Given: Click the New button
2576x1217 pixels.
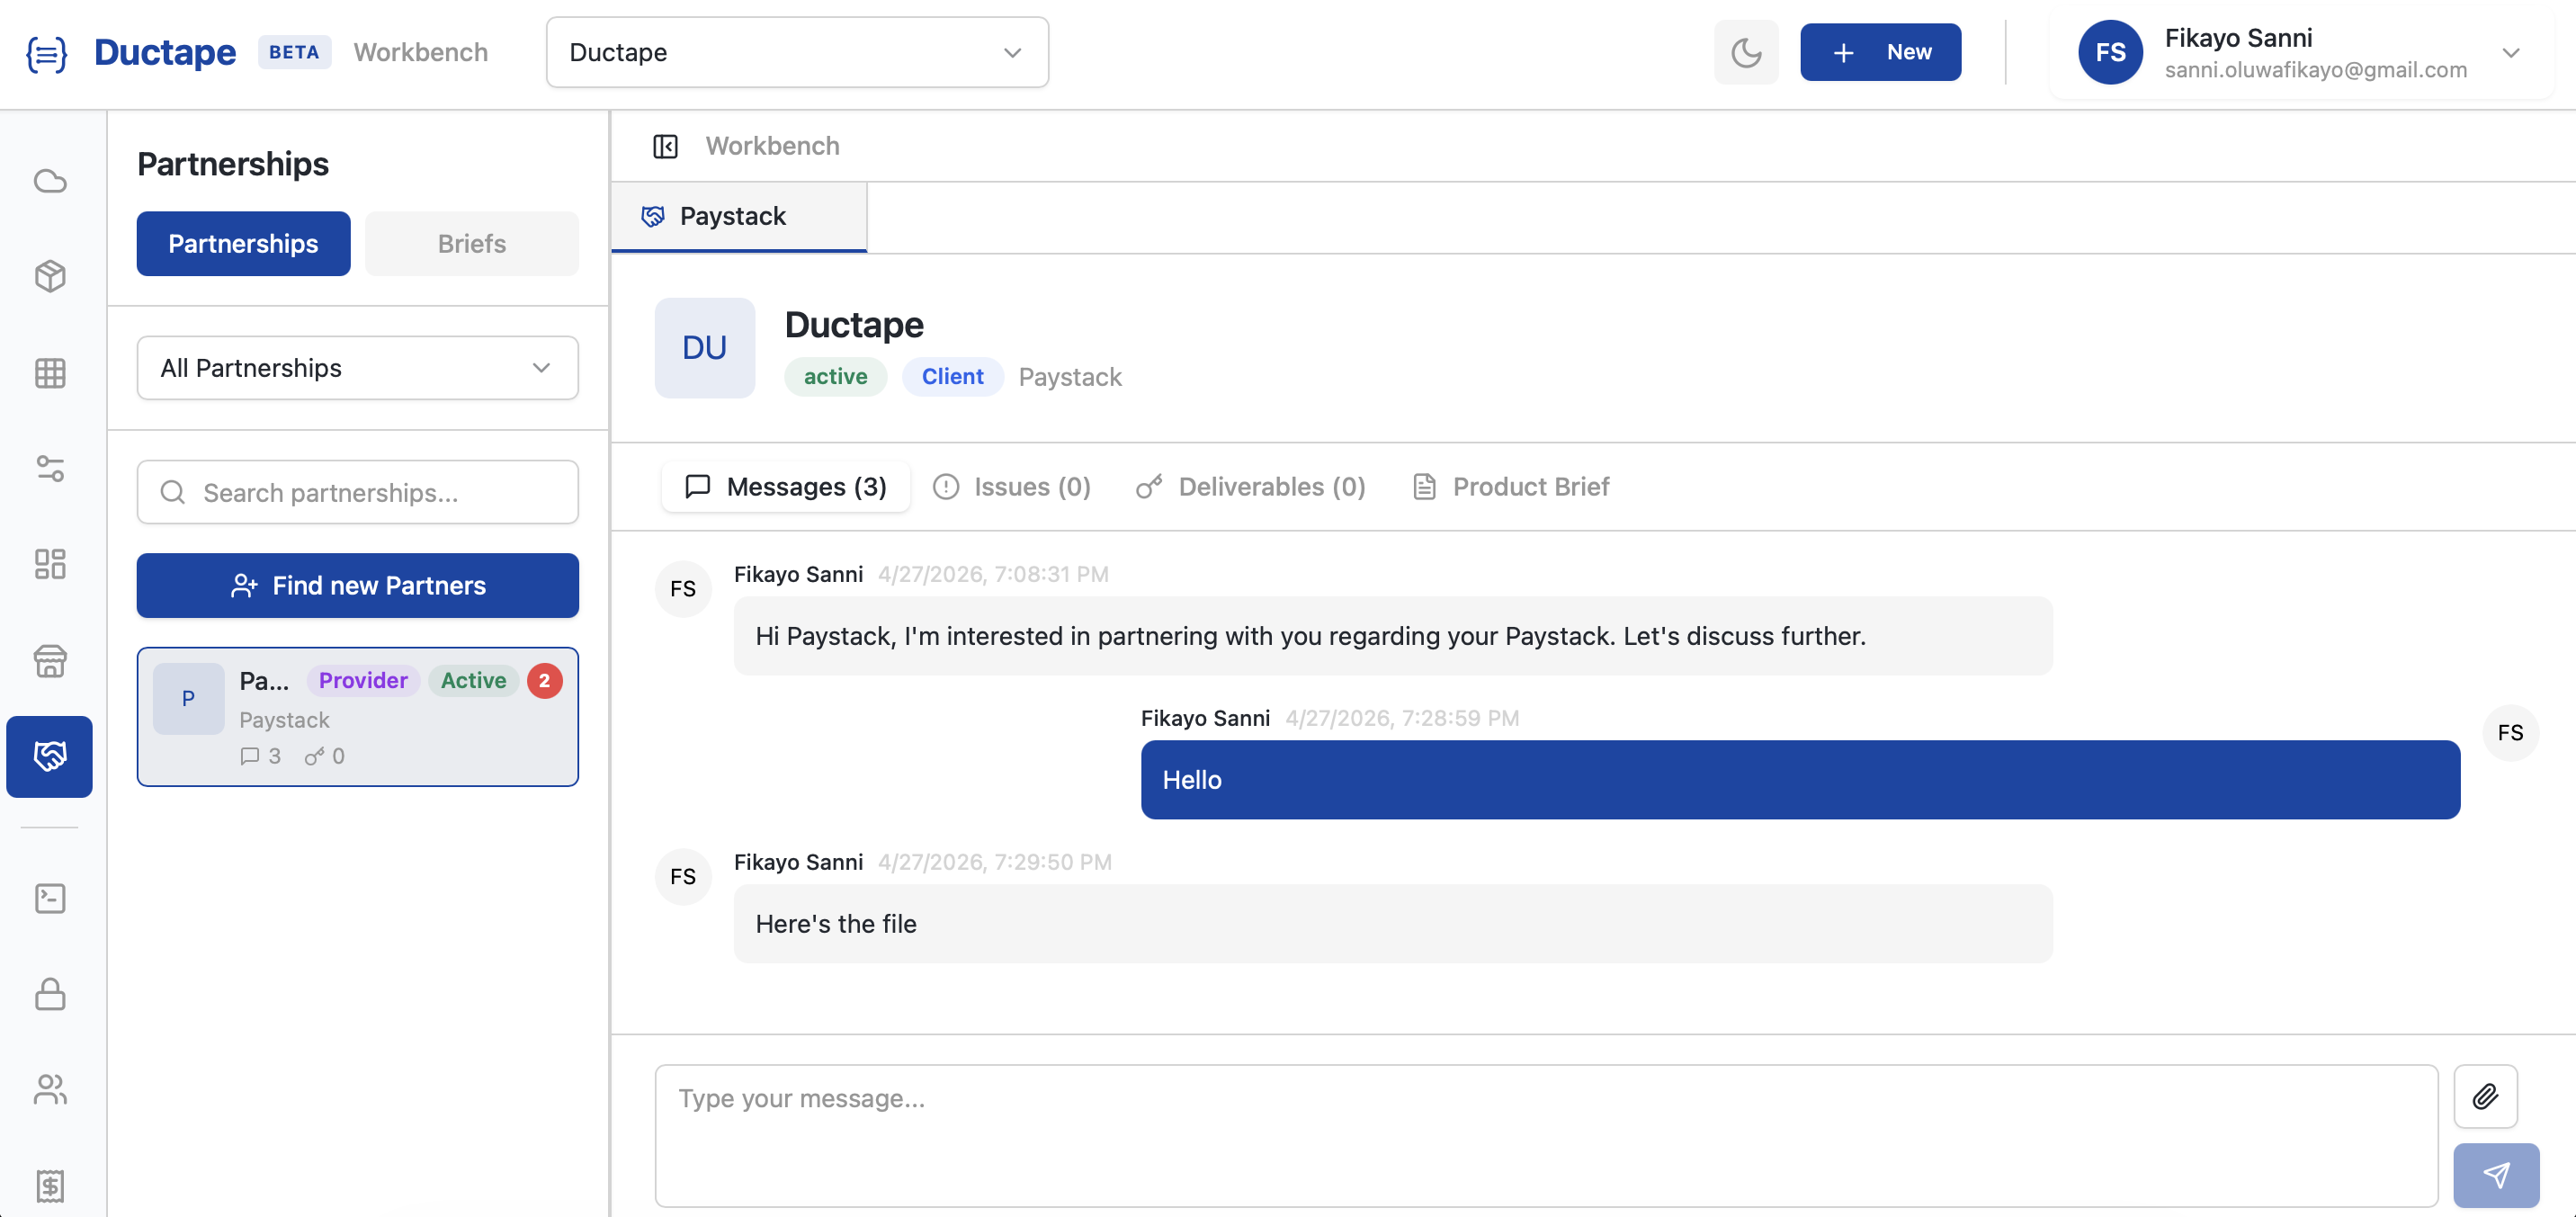Looking at the screenshot, I should click(x=1880, y=52).
